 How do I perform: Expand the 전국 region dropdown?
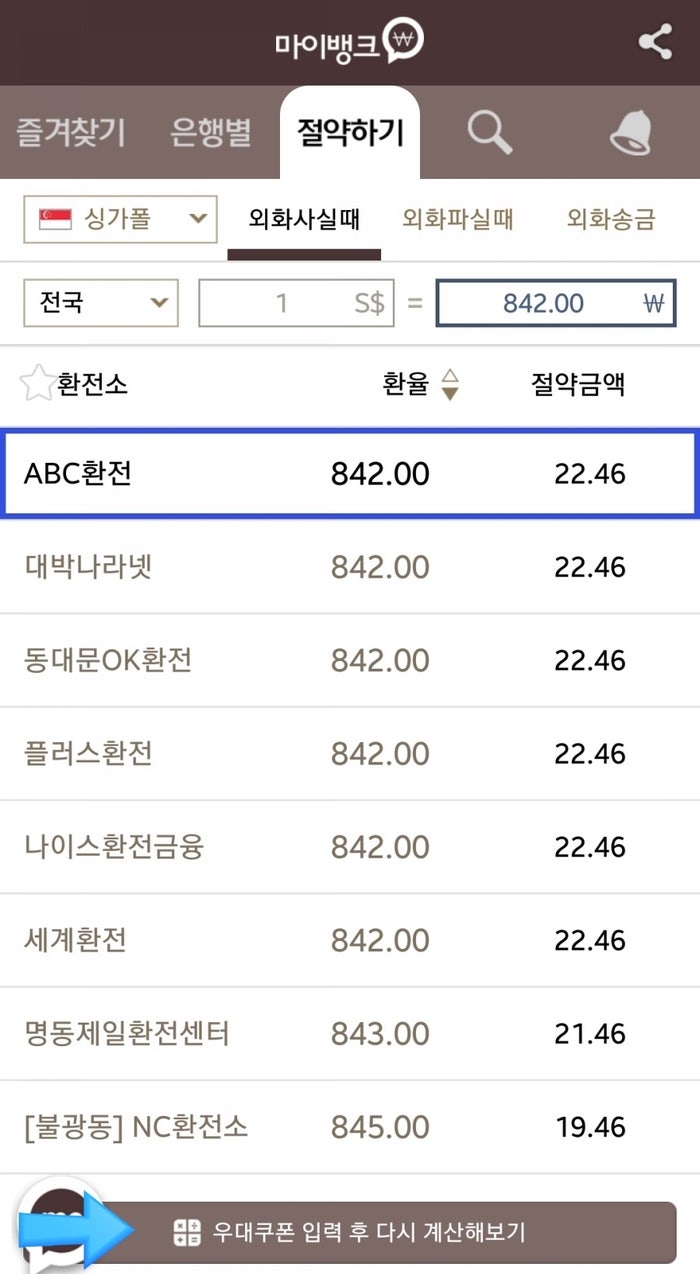coord(99,302)
